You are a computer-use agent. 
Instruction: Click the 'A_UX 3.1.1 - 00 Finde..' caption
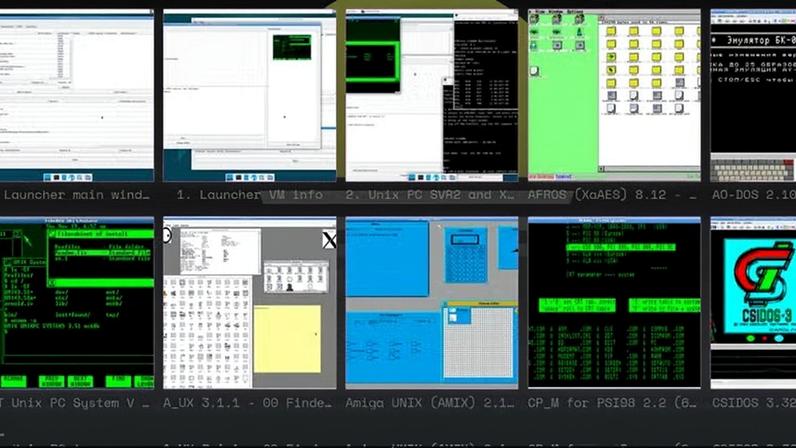point(247,403)
